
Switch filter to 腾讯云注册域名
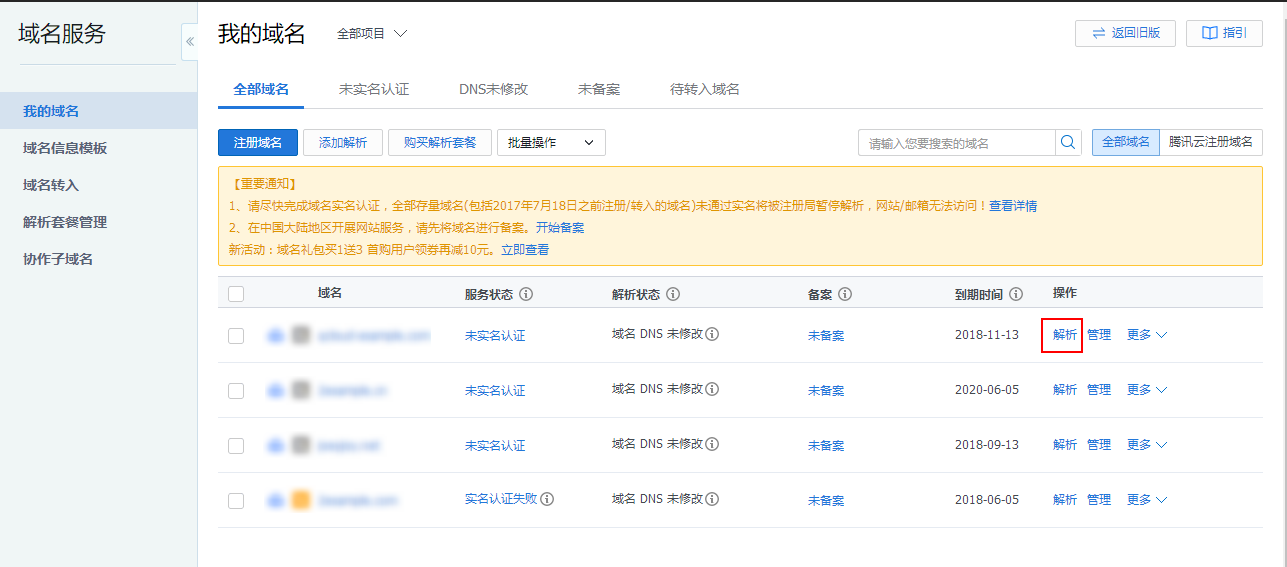coord(1211,142)
